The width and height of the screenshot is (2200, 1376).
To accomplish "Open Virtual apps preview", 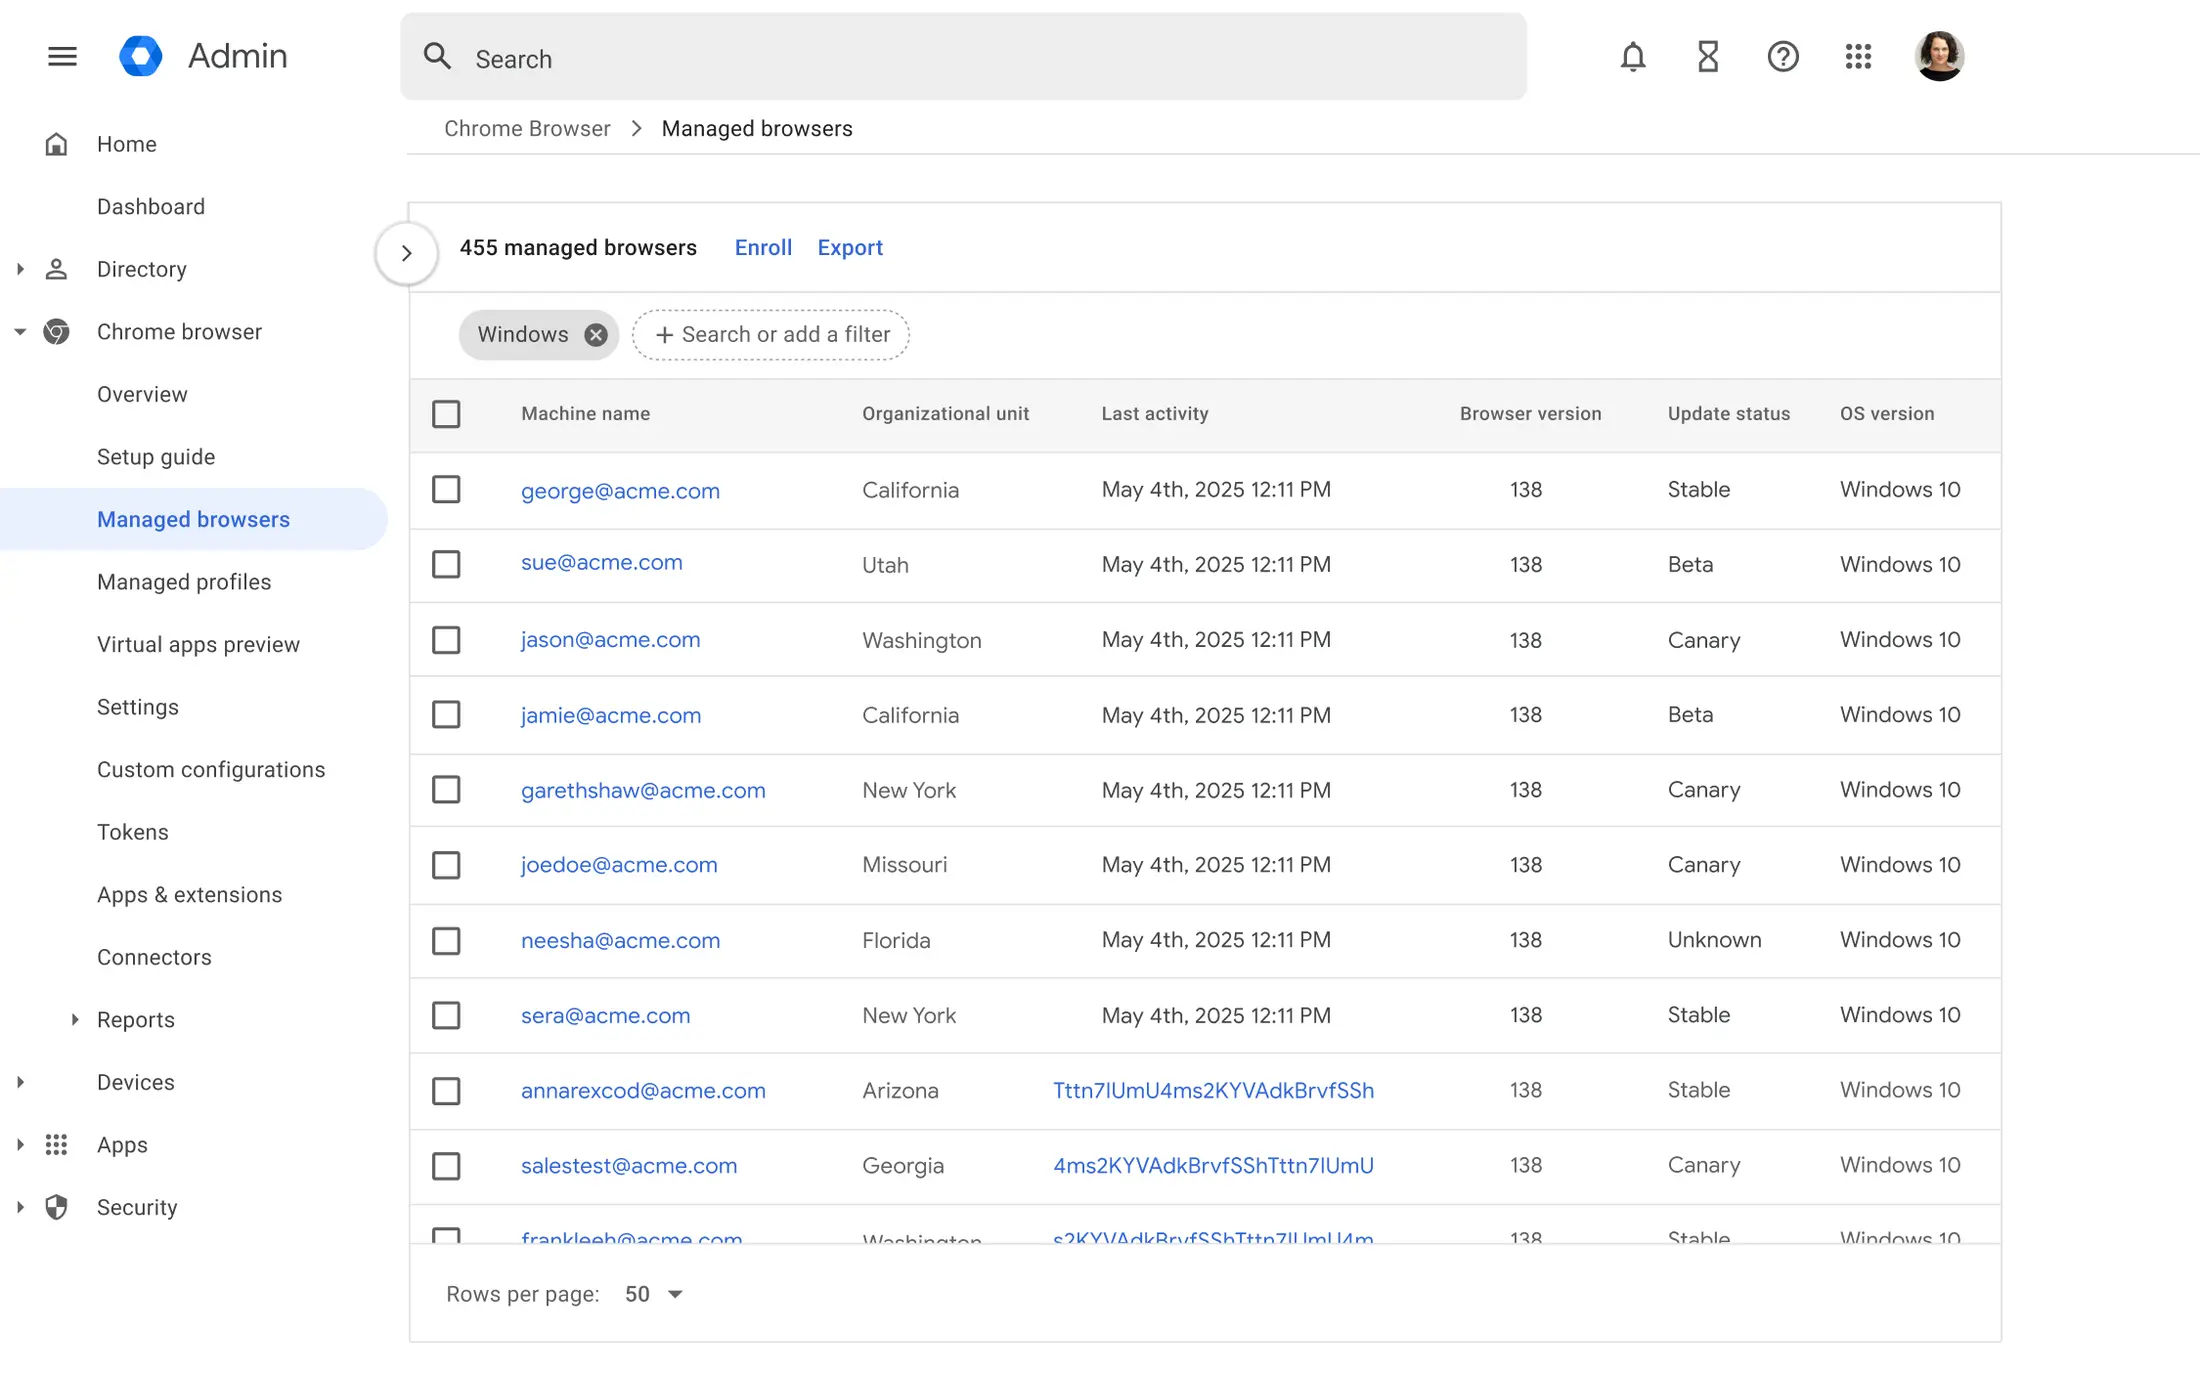I will pyautogui.click(x=198, y=645).
